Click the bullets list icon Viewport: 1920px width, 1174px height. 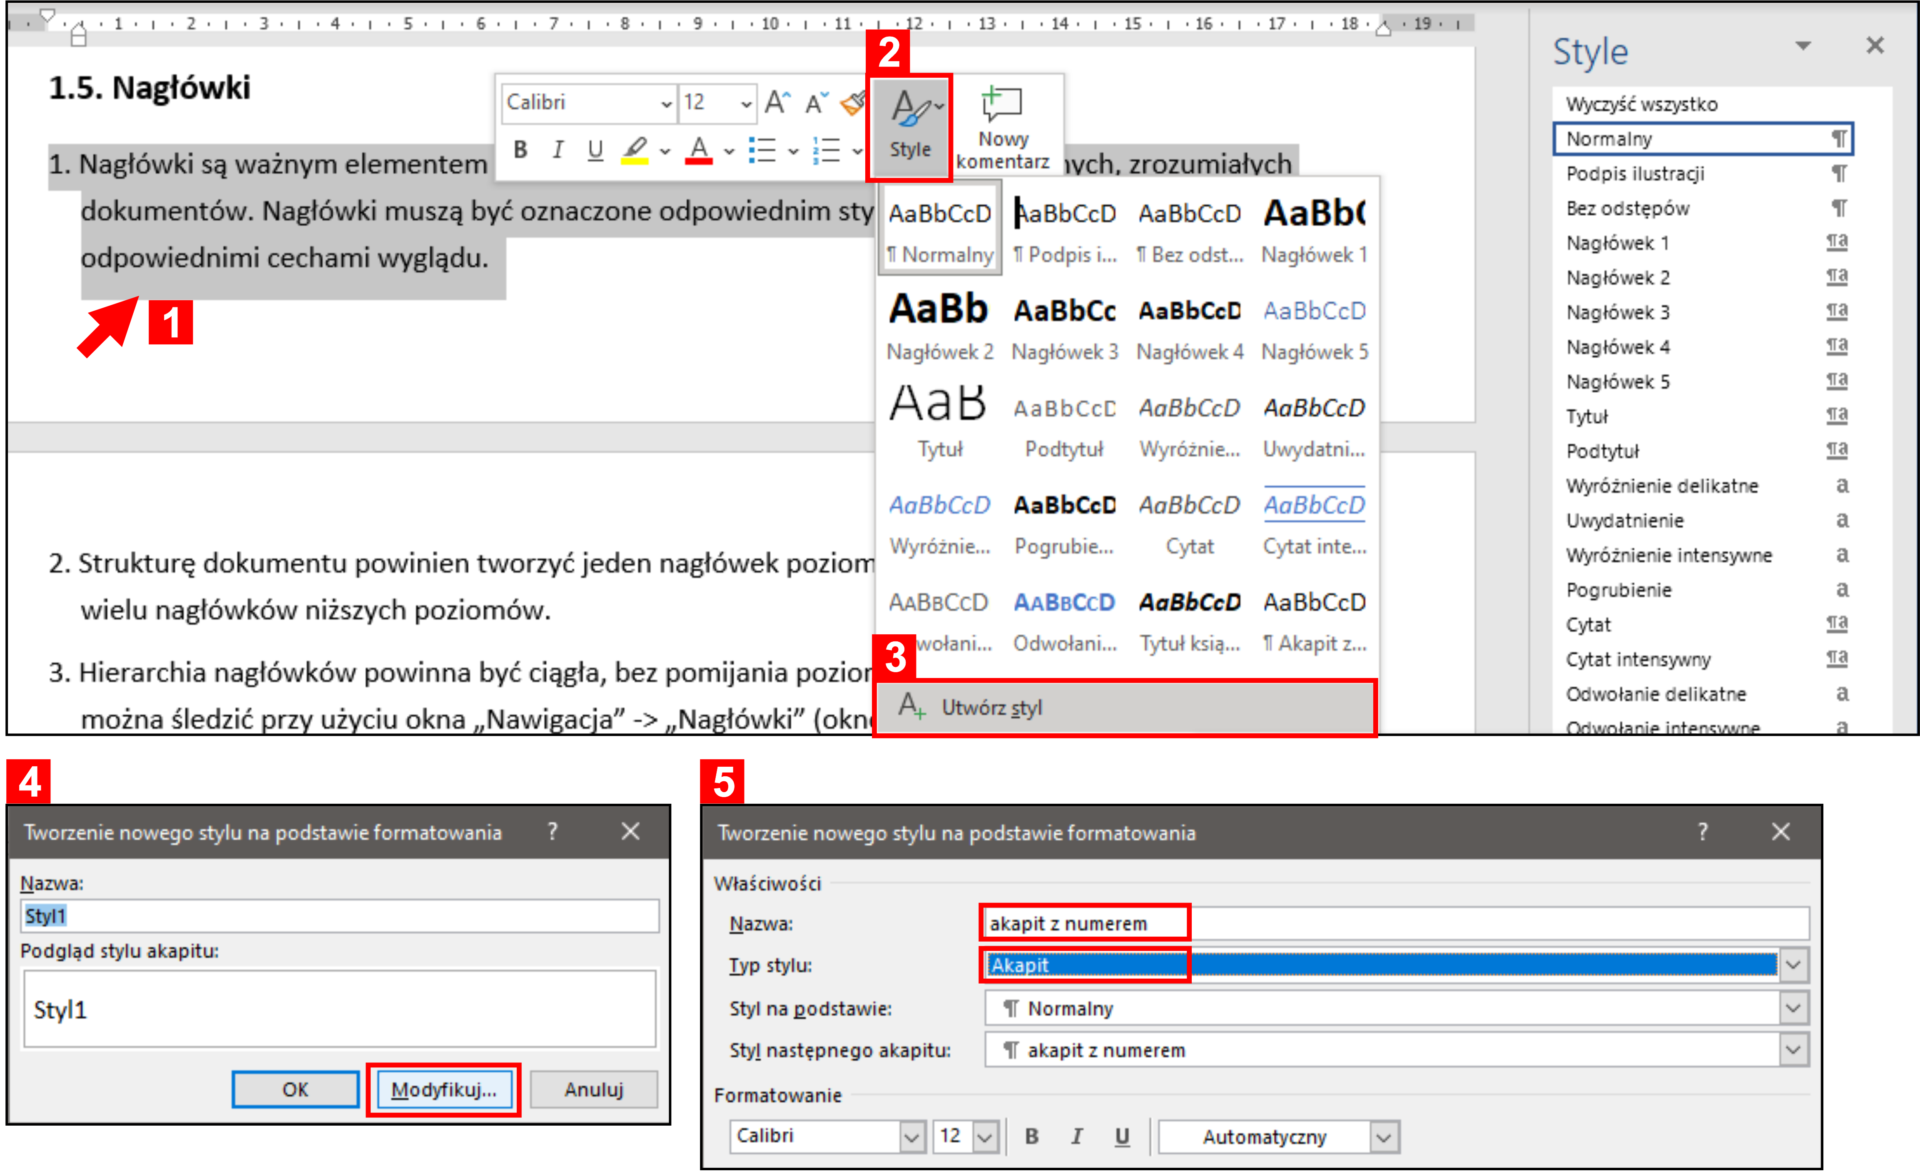(762, 151)
